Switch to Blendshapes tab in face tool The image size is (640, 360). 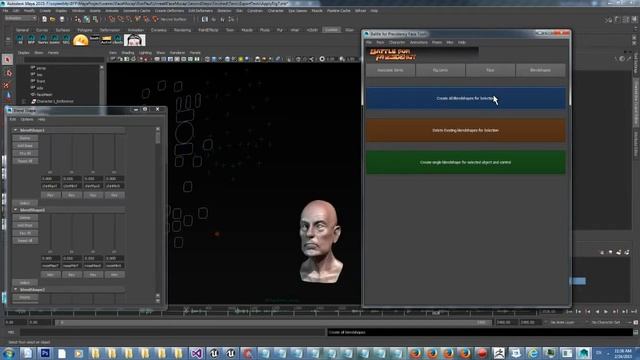(540, 70)
